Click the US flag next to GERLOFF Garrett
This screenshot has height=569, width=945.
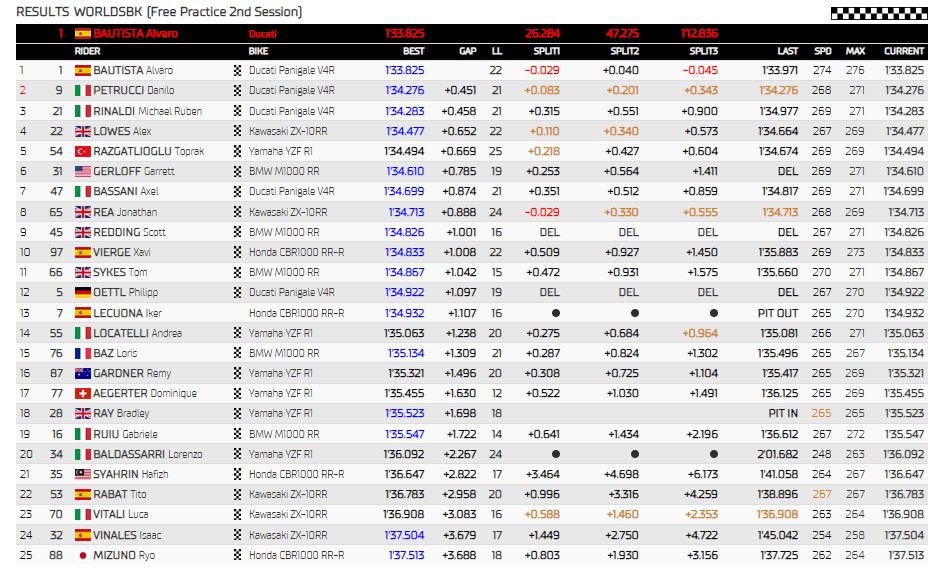click(83, 171)
